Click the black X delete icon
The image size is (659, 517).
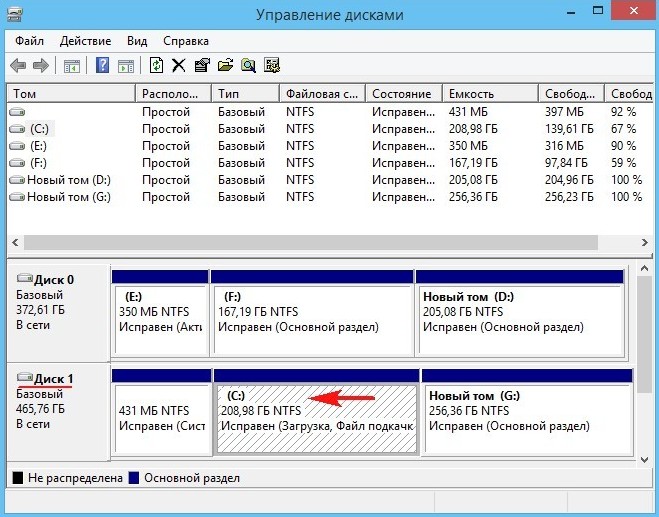[179, 66]
